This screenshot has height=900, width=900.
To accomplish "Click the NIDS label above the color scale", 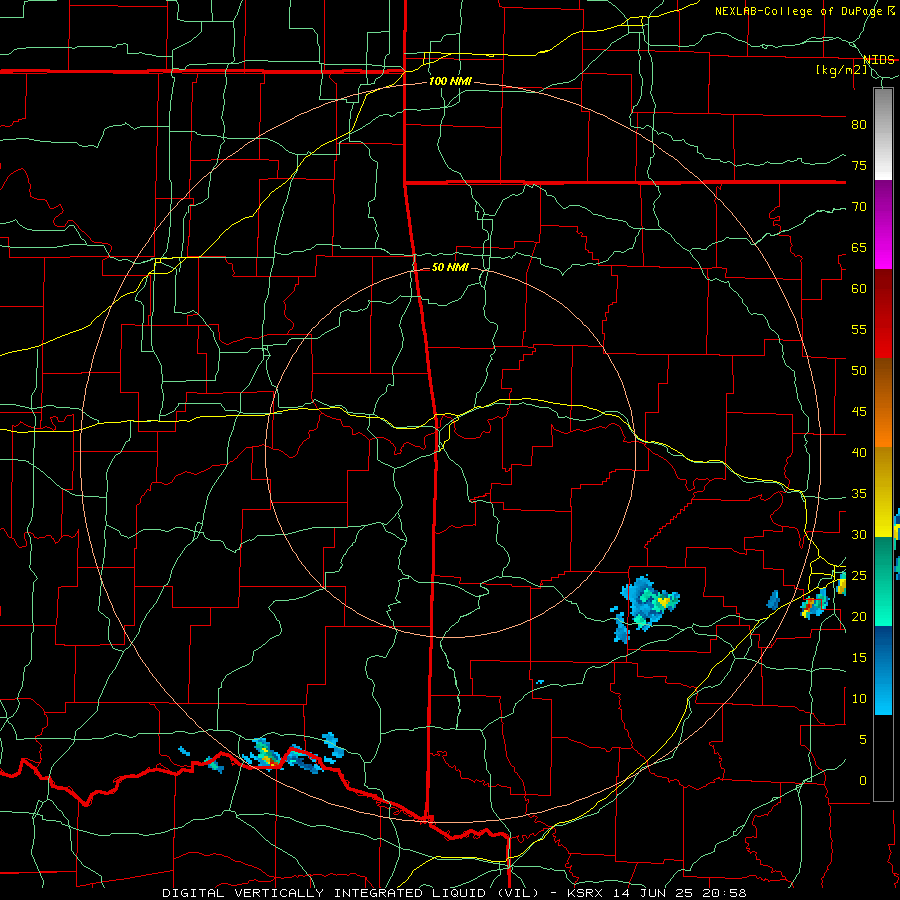I will coord(878,60).
